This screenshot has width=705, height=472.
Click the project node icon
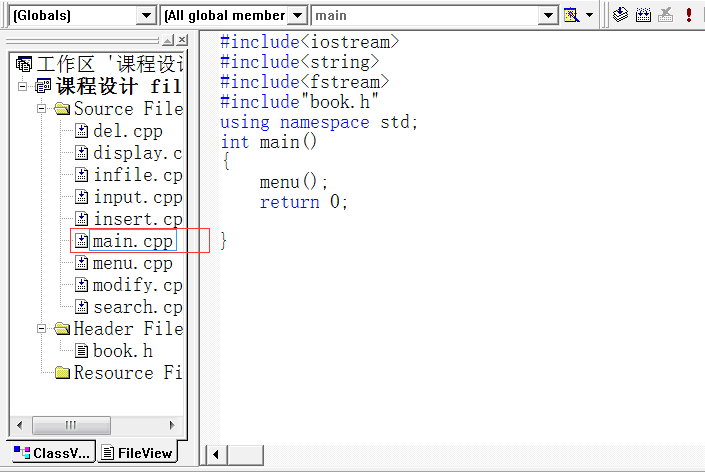[43, 86]
